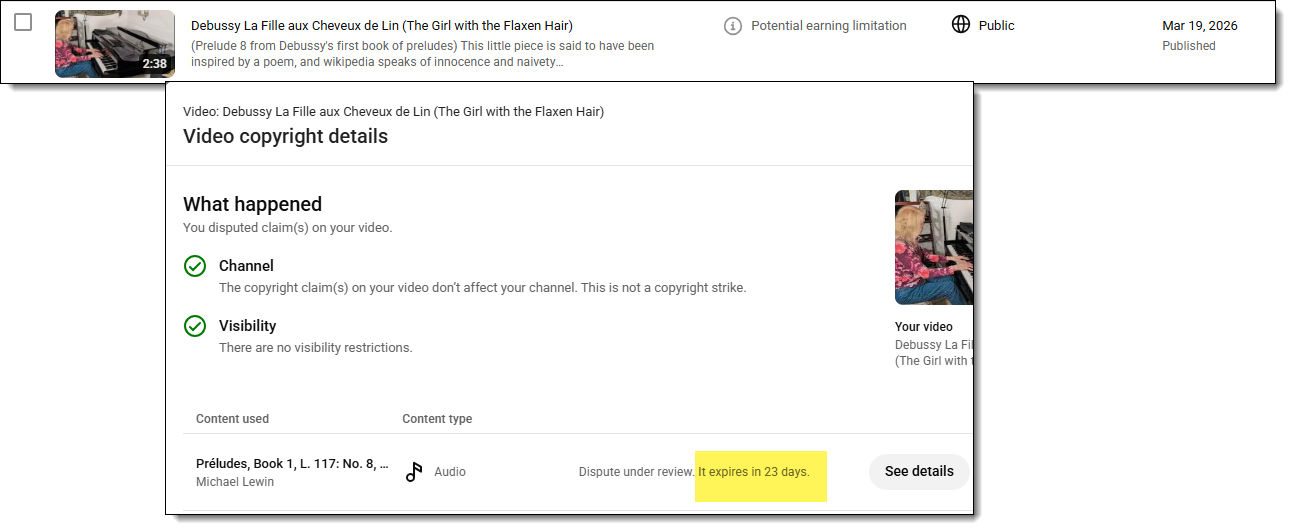Click the Michael Lewin claimant name

(x=235, y=482)
